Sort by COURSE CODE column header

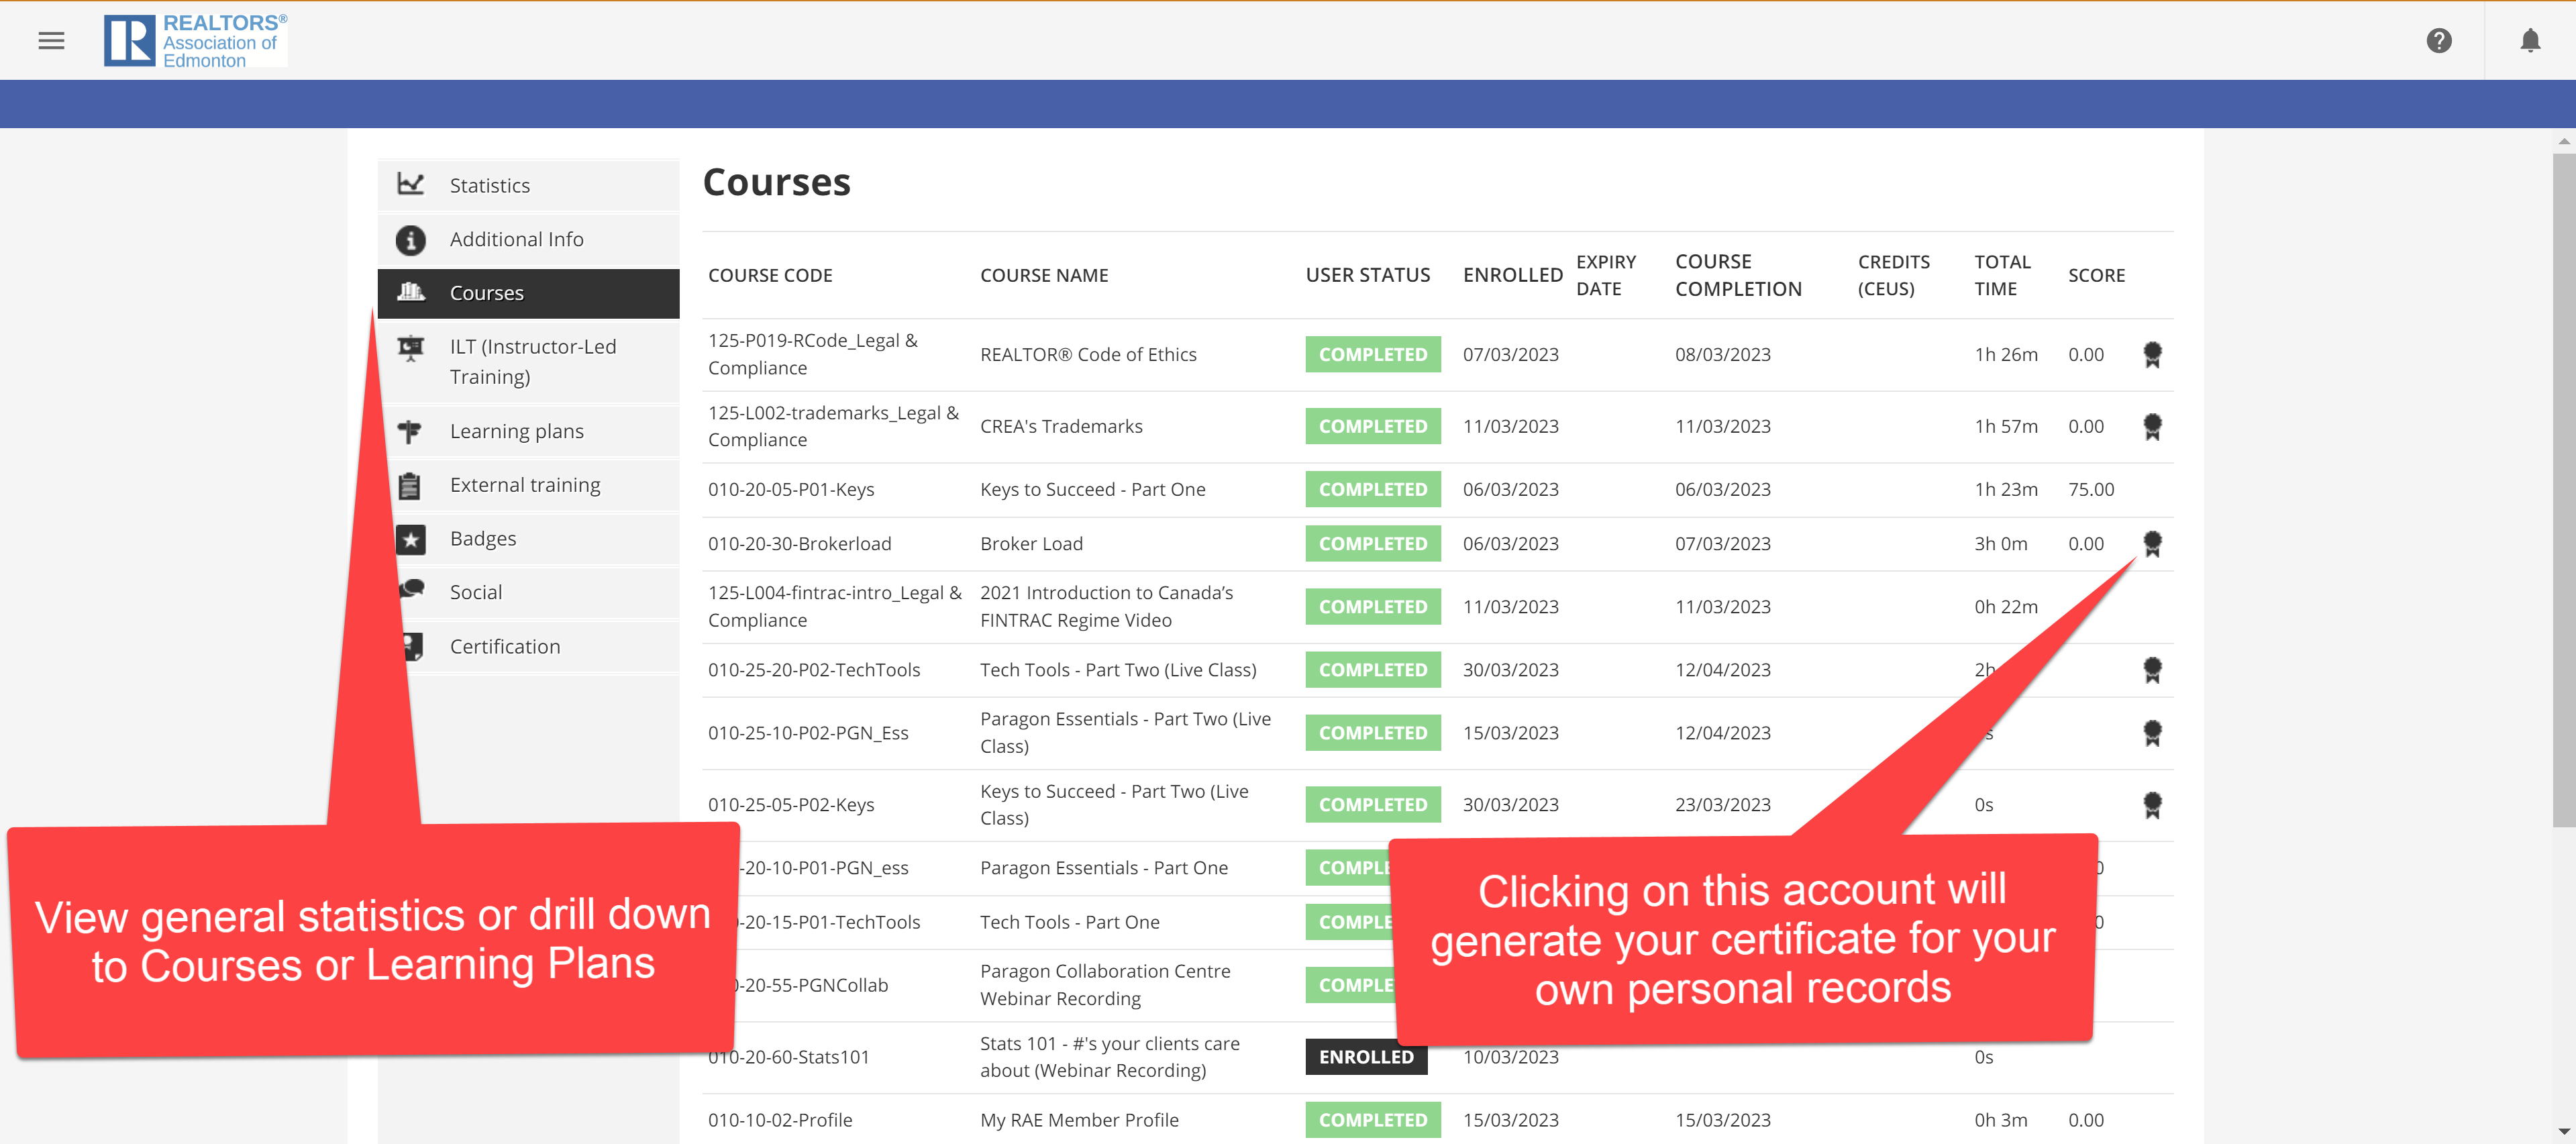tap(770, 275)
